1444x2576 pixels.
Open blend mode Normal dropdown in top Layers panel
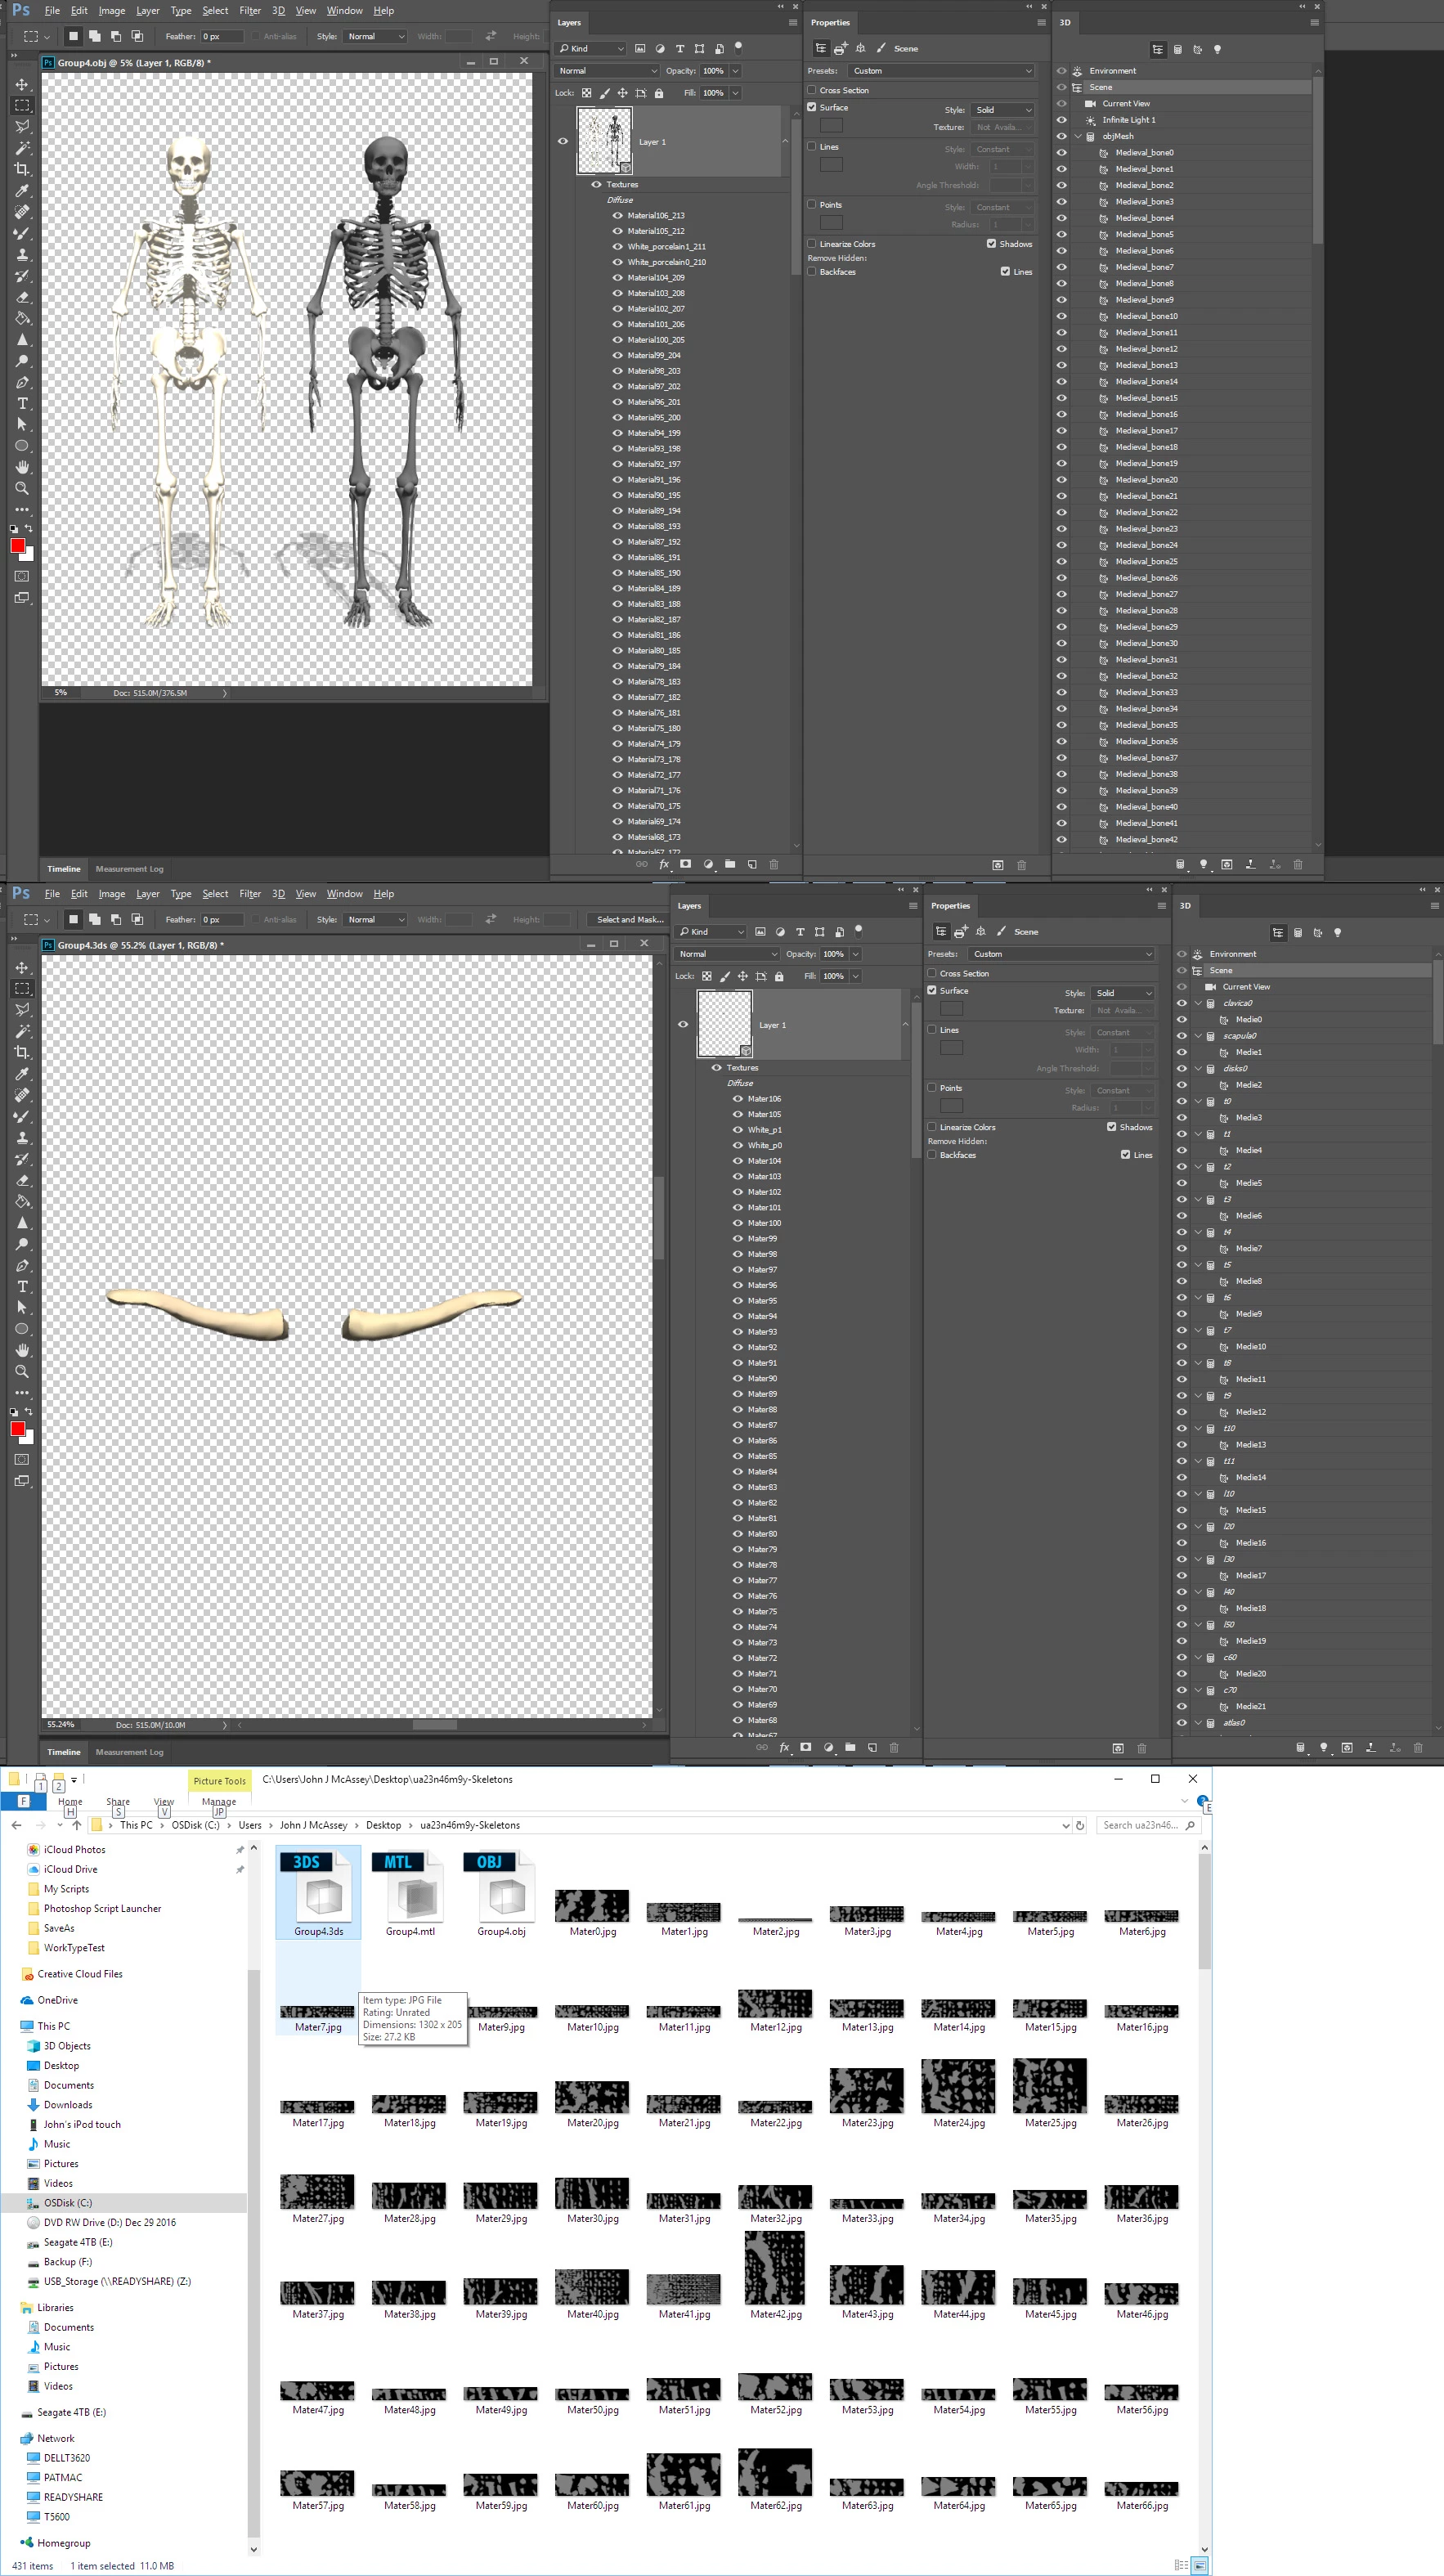(607, 71)
